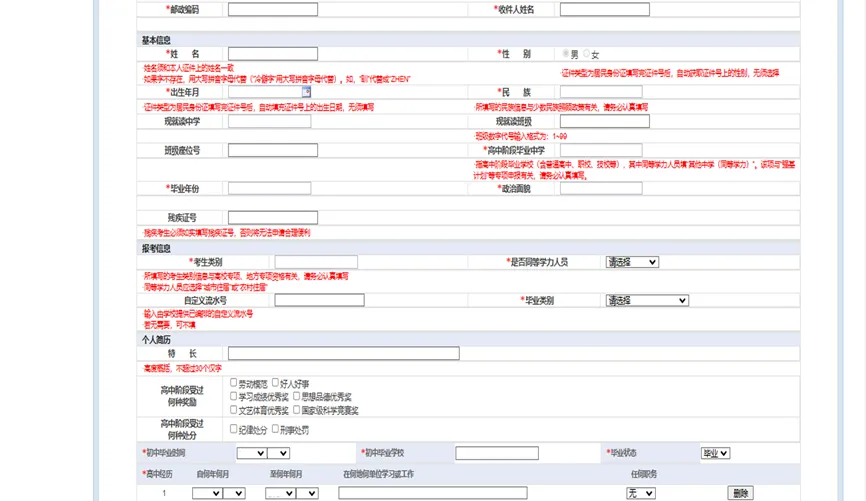The image size is (866, 501).
Task: Open the 至何年何月 month dropdown in row 1
Action: (x=307, y=493)
